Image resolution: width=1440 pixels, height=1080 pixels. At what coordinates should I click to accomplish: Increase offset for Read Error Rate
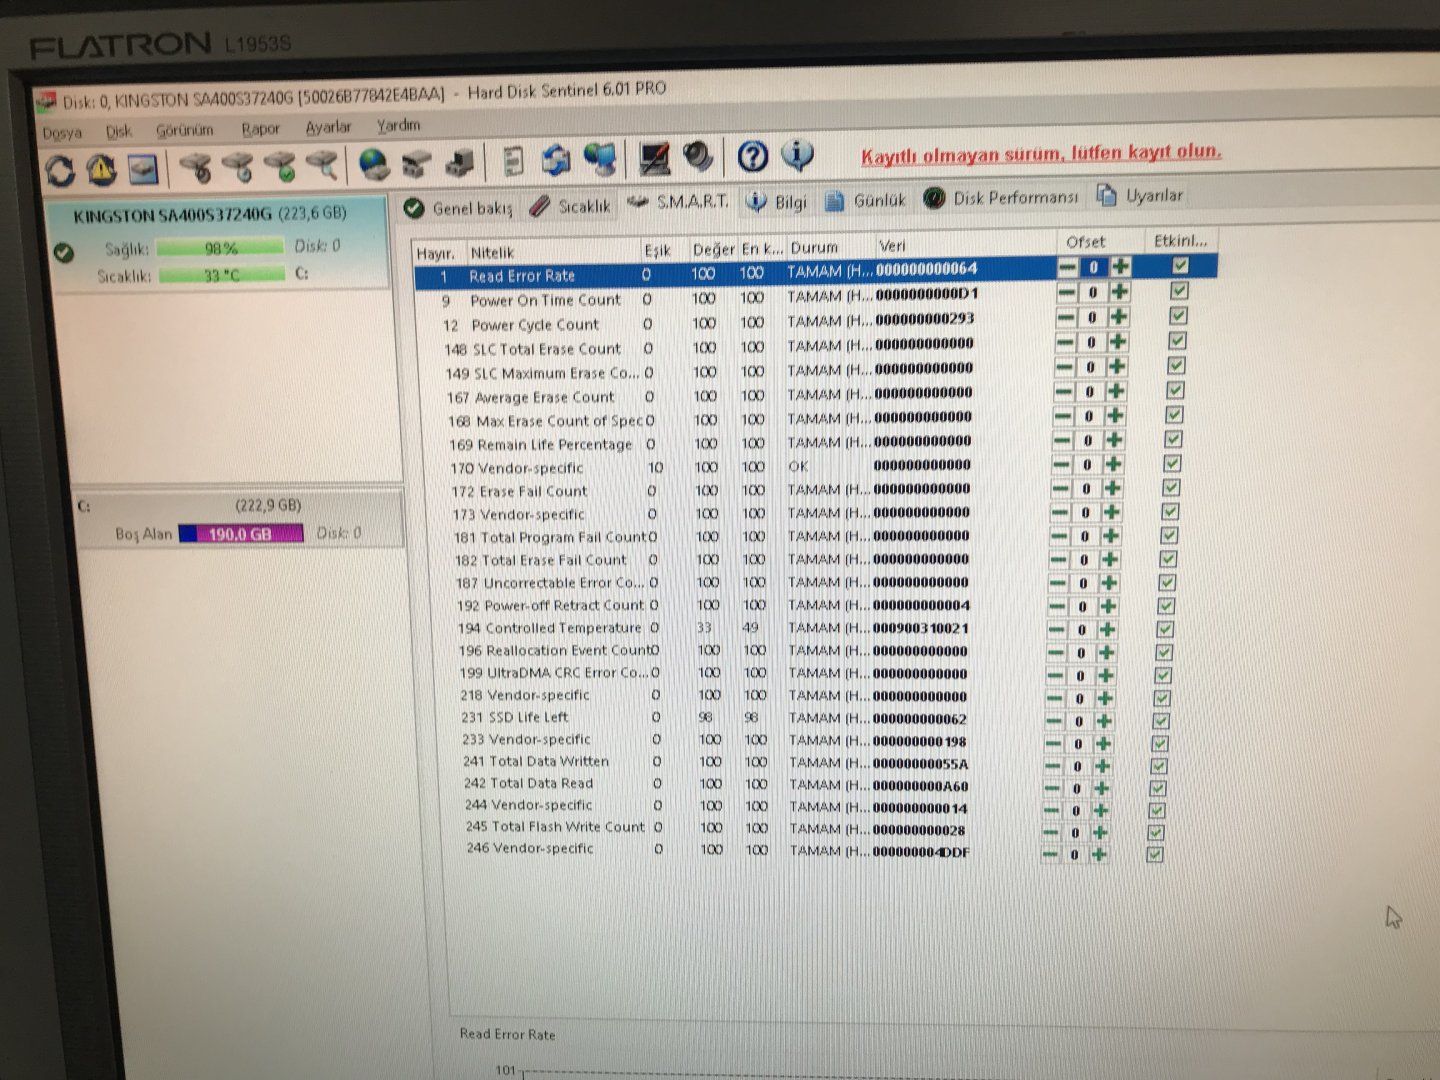click(x=1121, y=266)
